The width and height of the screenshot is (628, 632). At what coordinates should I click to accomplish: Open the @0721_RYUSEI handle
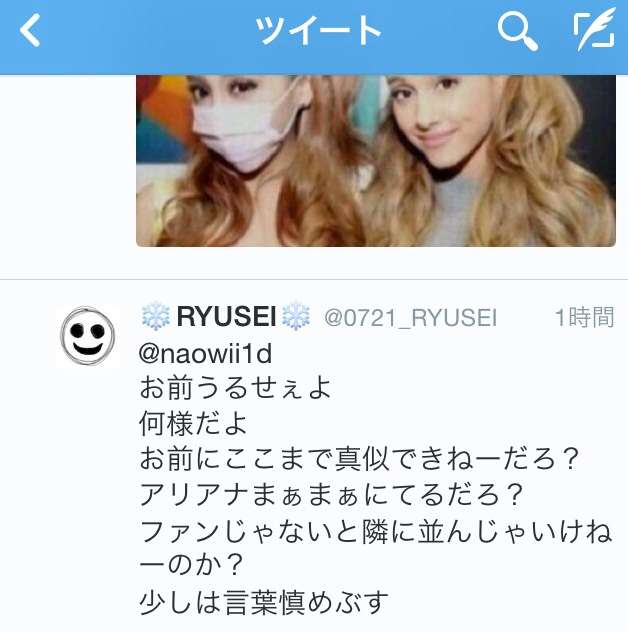(410, 318)
